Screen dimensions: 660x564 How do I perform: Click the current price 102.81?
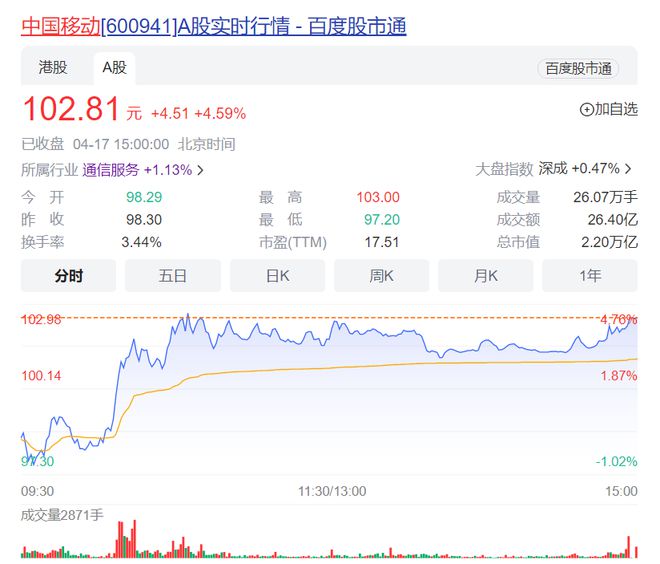pyautogui.click(x=72, y=109)
